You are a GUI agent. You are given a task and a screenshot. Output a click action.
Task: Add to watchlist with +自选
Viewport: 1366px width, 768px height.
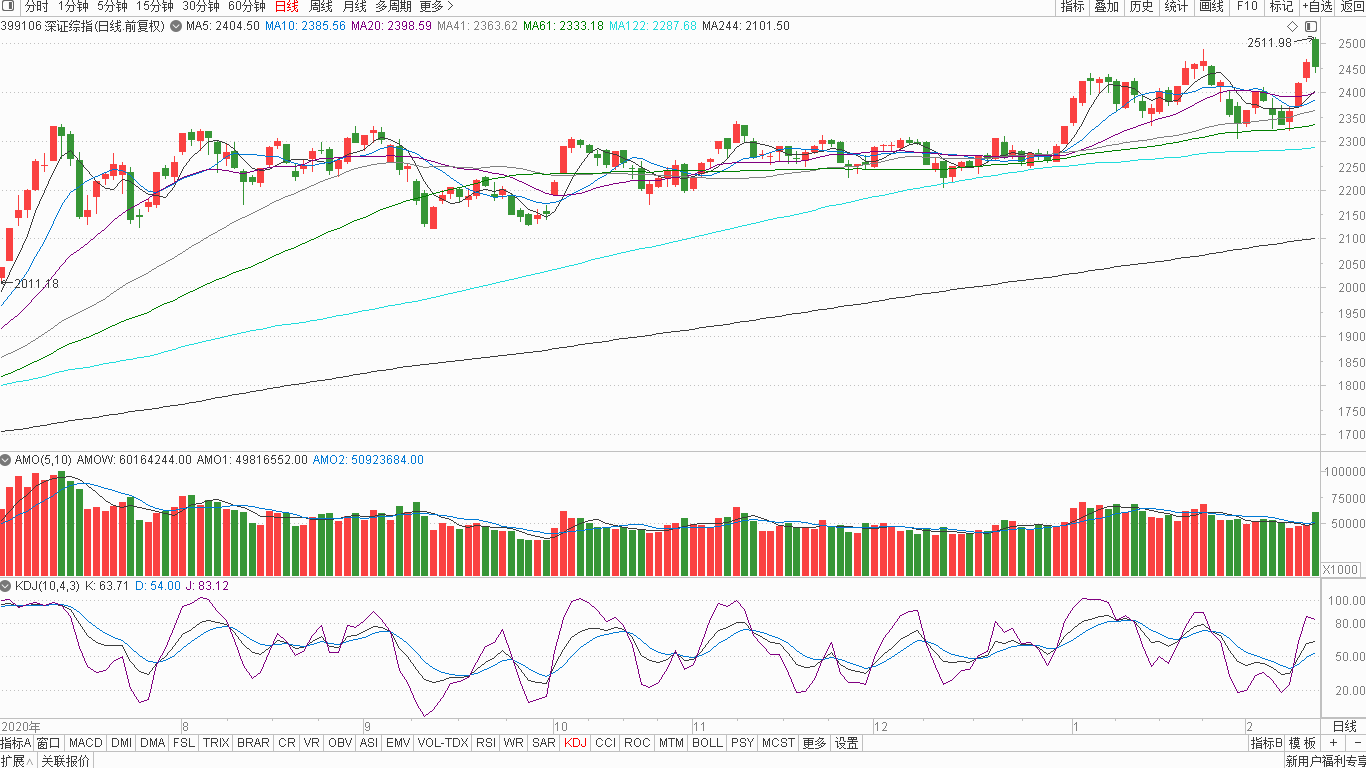(x=1317, y=6)
